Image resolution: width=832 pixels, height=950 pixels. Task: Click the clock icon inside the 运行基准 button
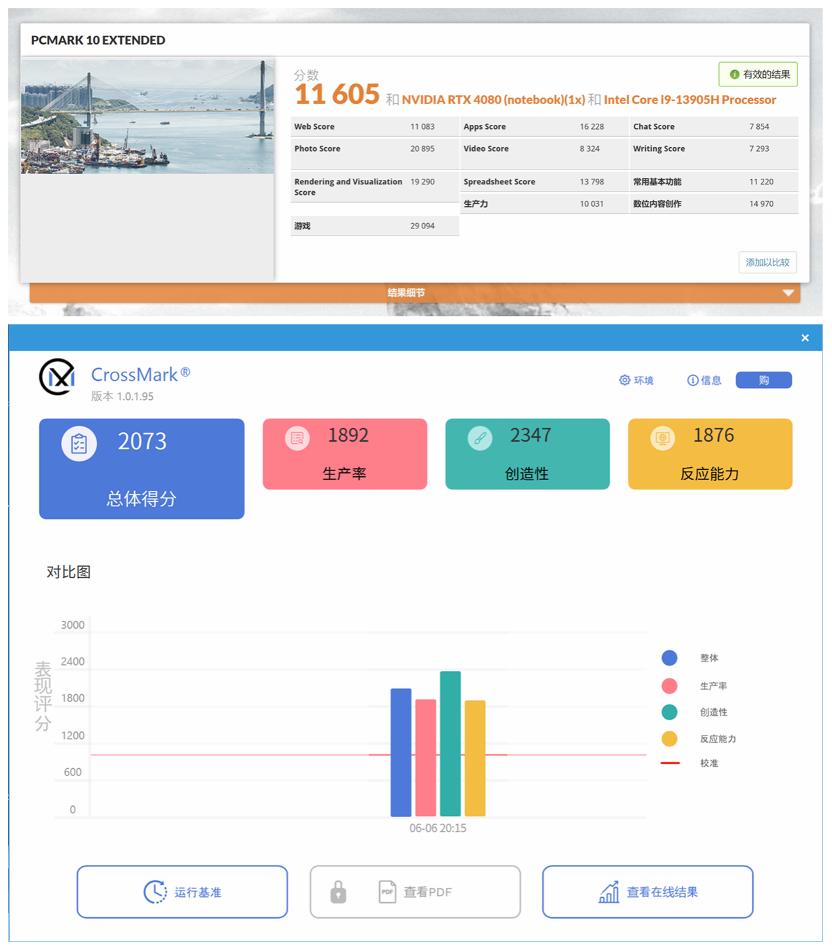156,891
